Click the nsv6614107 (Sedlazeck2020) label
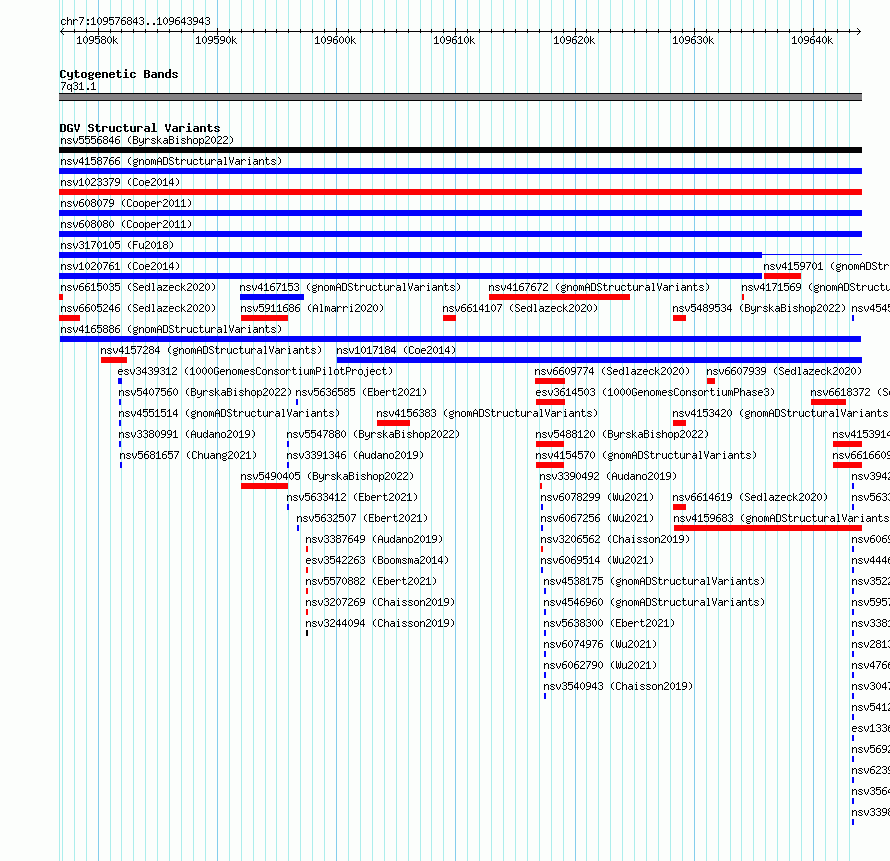The width and height of the screenshot is (890, 861). tap(520, 308)
